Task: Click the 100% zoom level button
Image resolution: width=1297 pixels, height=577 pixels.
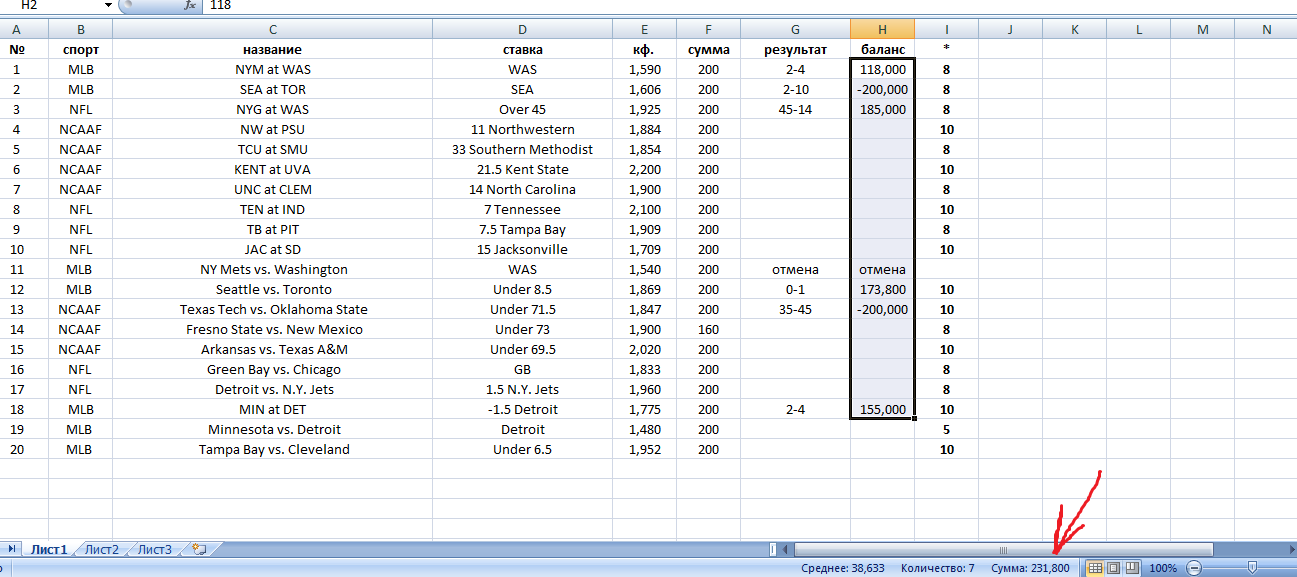Action: pyautogui.click(x=1163, y=568)
